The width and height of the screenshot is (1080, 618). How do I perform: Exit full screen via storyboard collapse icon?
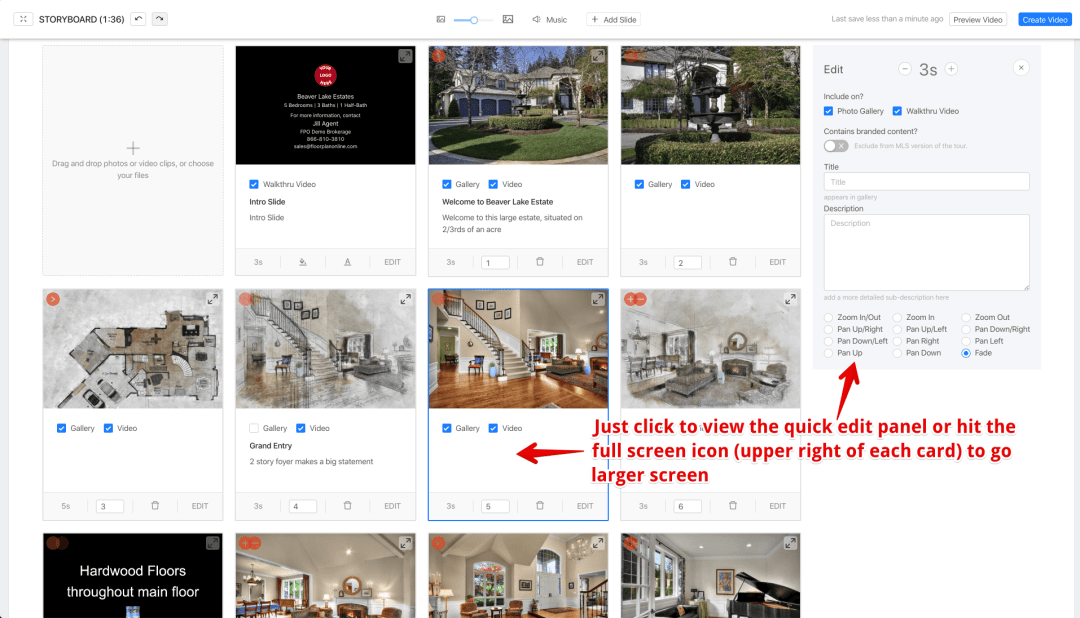coord(23,19)
